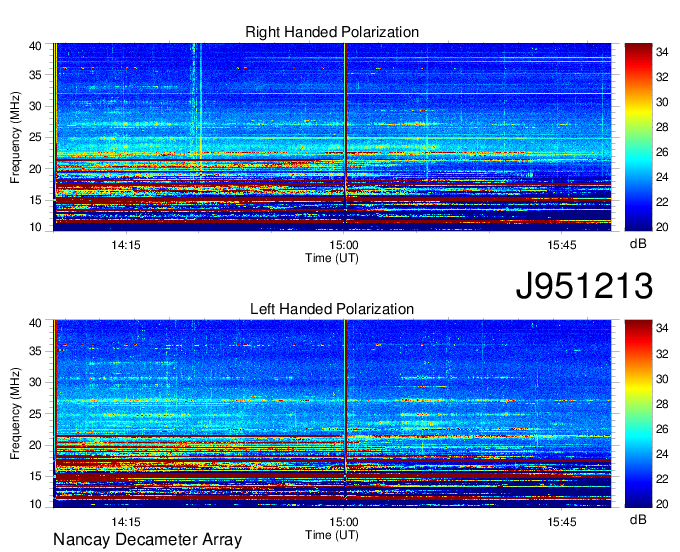Click the 28 value on left-handed color bar
This screenshot has height=552, width=680.
point(662,404)
